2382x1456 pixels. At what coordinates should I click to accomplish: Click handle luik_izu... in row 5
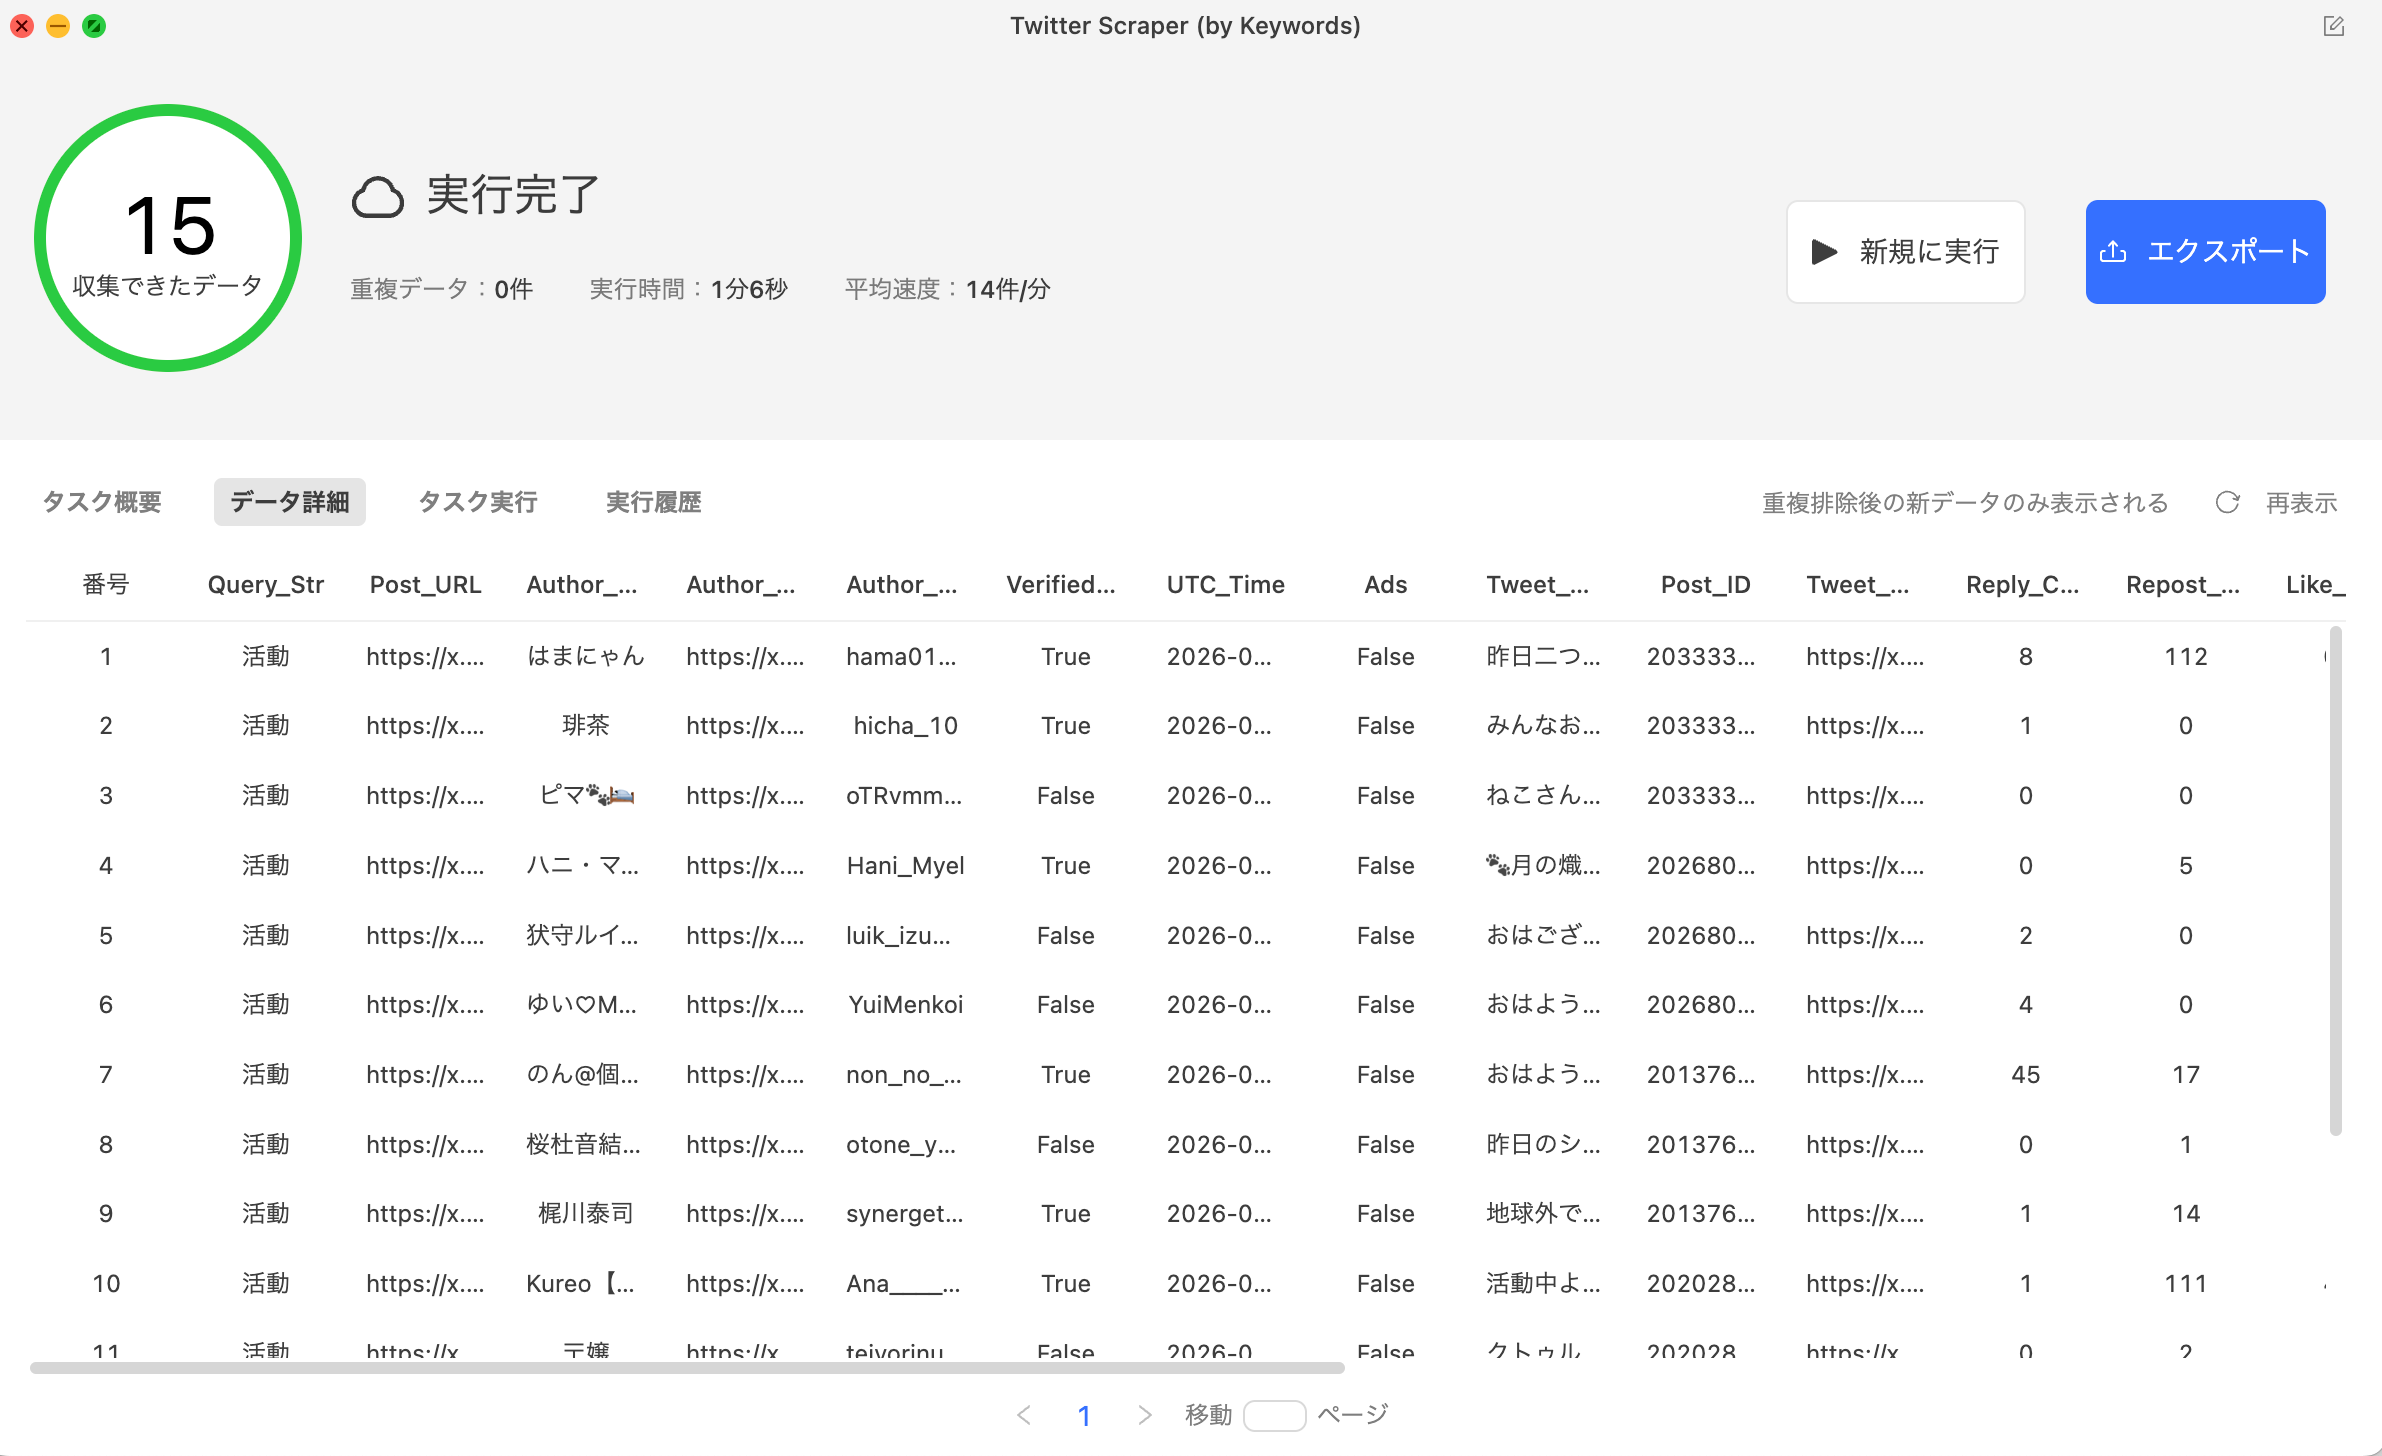898,936
